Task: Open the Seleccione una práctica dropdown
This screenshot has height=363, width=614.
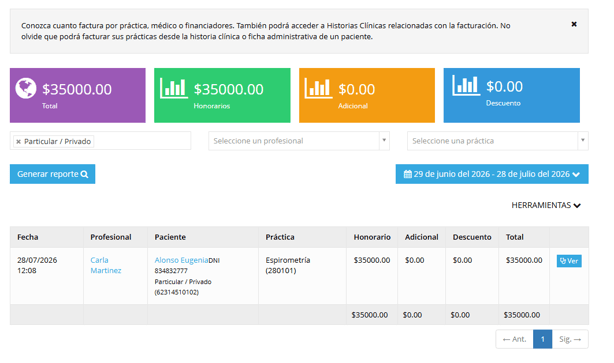Action: pos(498,141)
